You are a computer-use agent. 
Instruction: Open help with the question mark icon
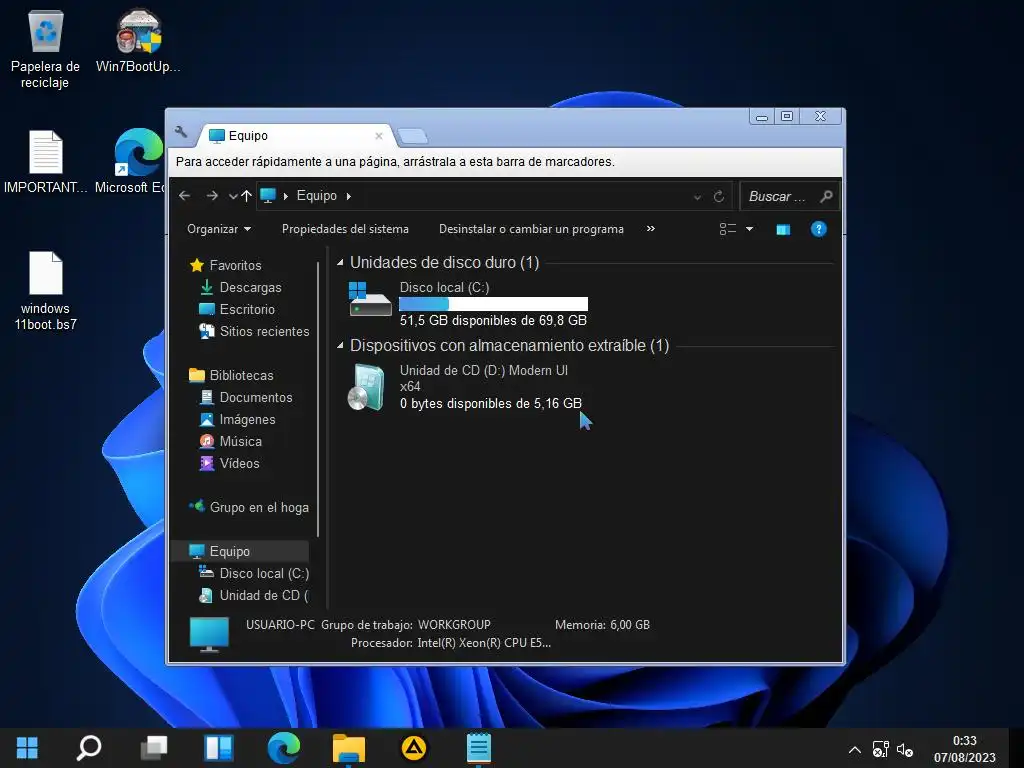click(818, 229)
